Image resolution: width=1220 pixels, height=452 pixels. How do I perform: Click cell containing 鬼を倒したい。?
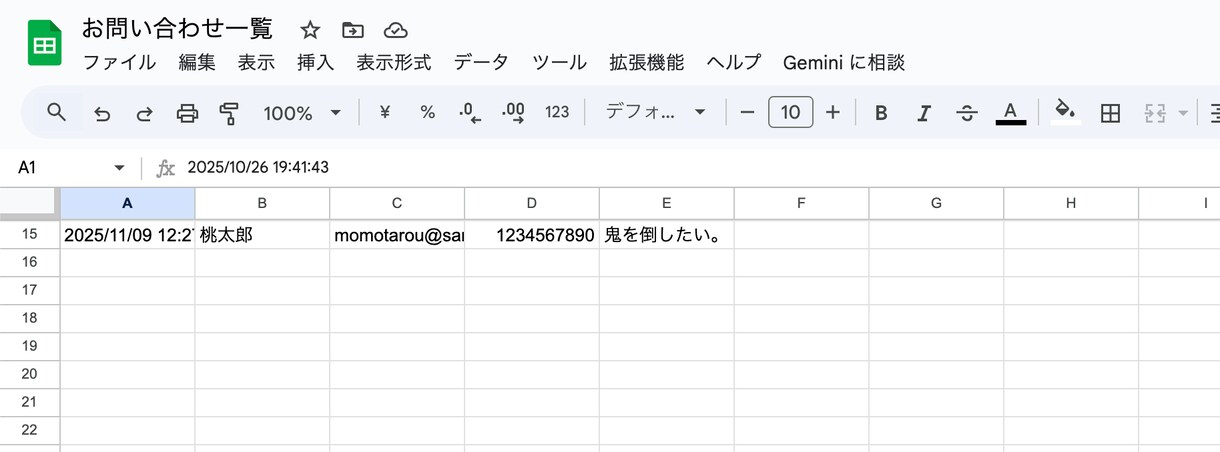point(667,235)
